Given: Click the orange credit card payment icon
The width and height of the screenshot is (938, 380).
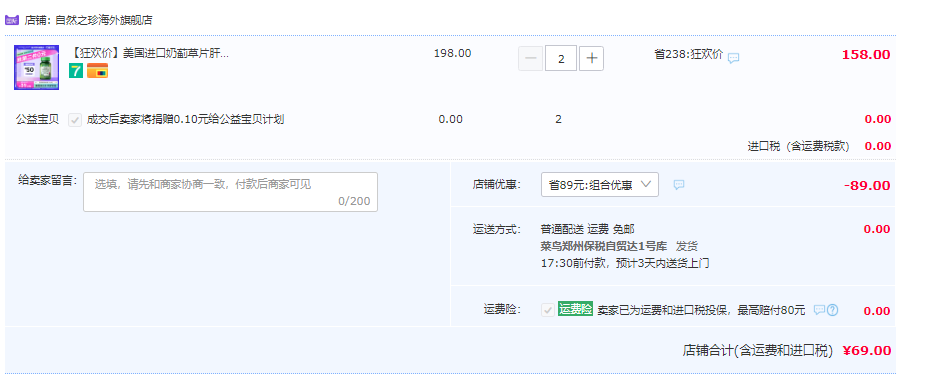Looking at the screenshot, I should (x=98, y=71).
